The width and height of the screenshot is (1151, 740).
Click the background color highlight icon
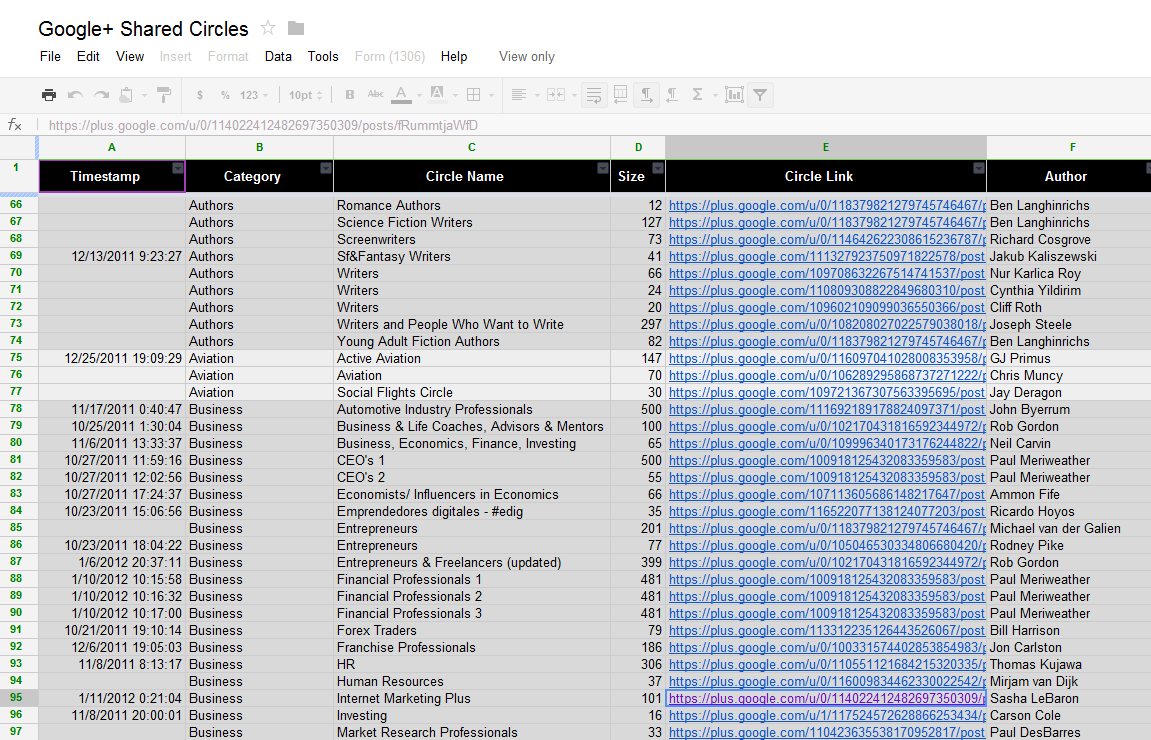click(x=437, y=94)
